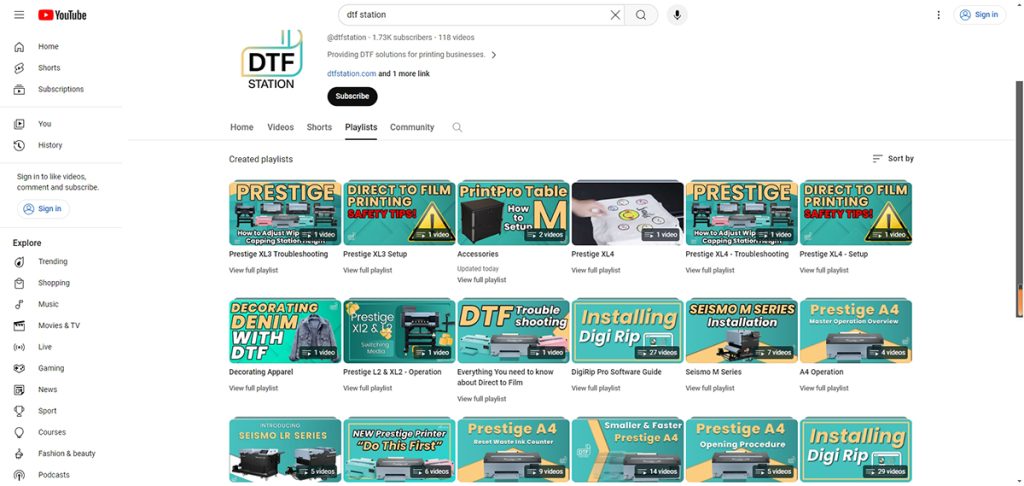
Task: Switch to the channel Home tab
Action: click(x=242, y=127)
